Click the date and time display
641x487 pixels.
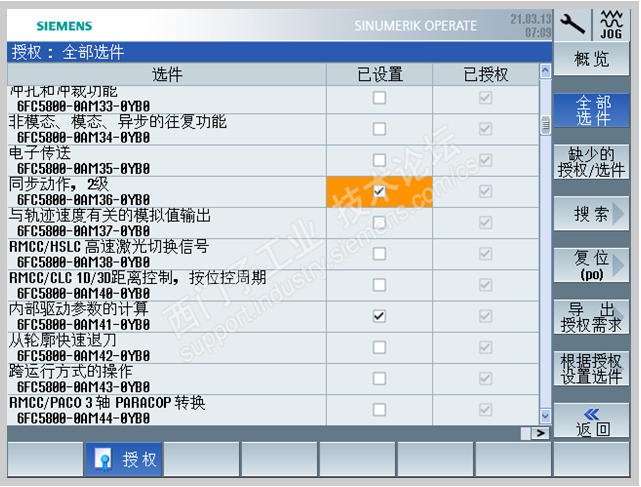(530, 25)
